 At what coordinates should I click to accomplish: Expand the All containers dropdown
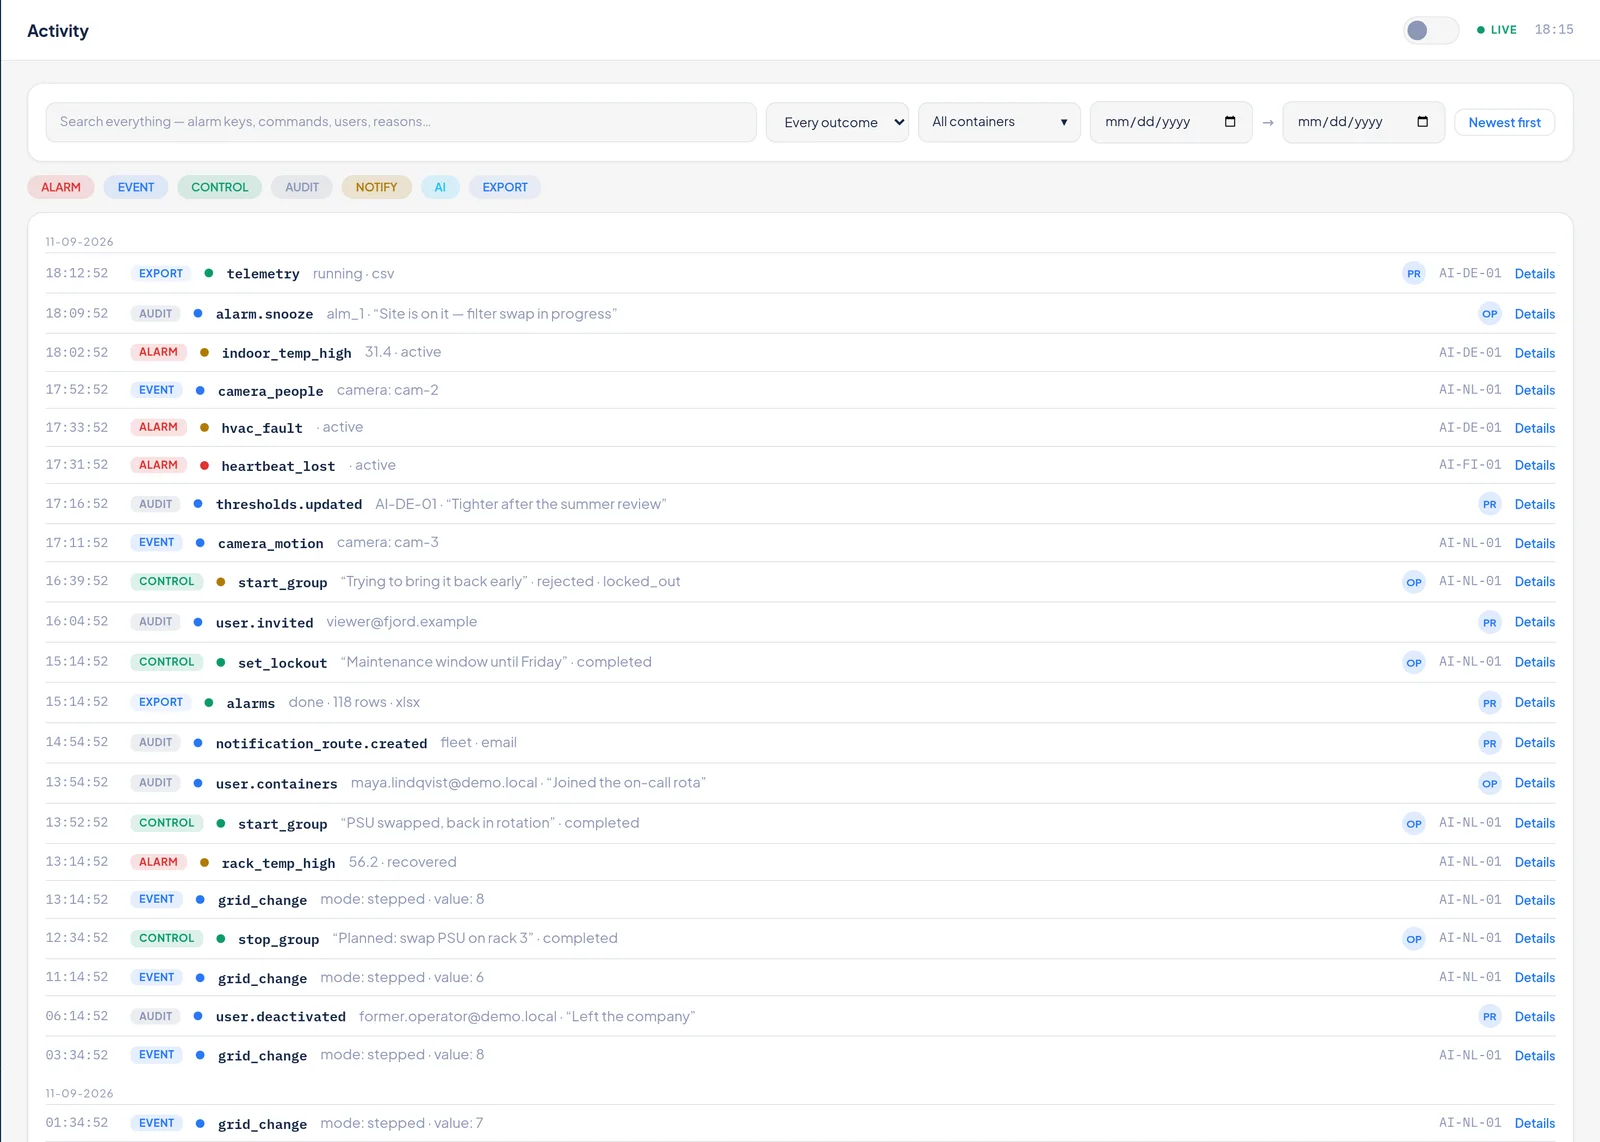[x=999, y=122]
